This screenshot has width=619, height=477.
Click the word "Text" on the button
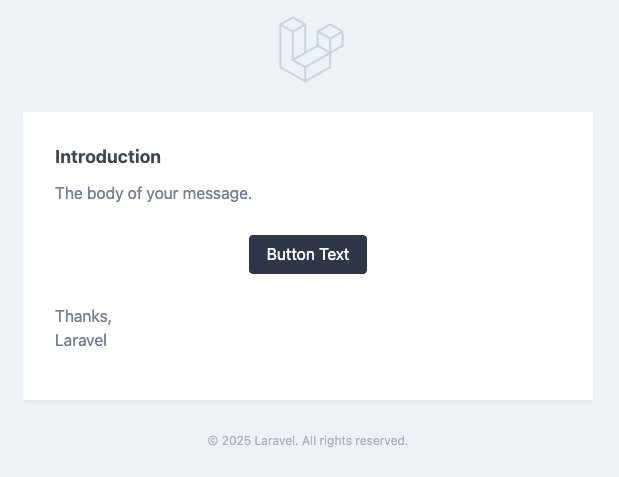[334, 254]
